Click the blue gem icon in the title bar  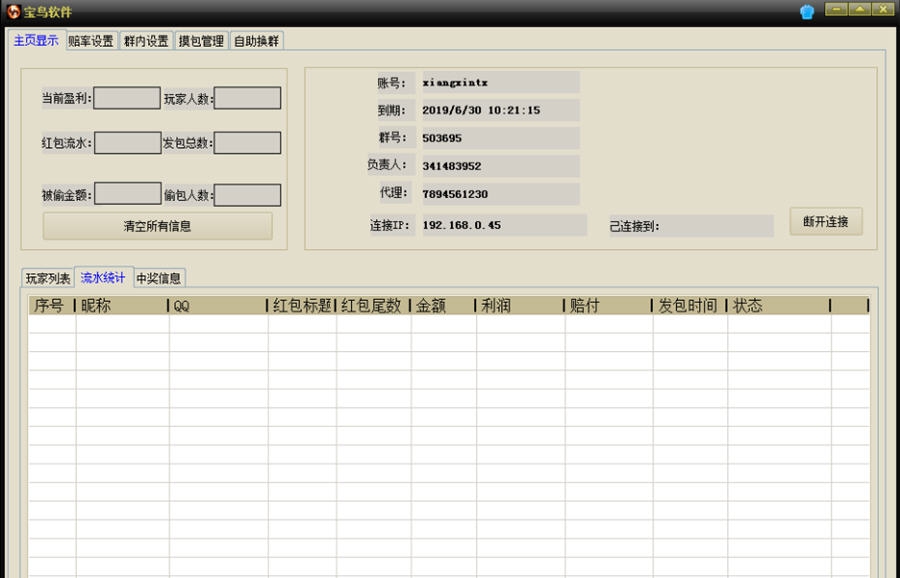tap(808, 11)
